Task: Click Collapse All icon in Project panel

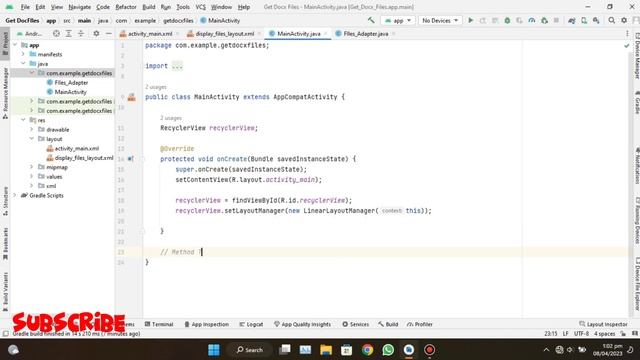Action: coord(81,33)
